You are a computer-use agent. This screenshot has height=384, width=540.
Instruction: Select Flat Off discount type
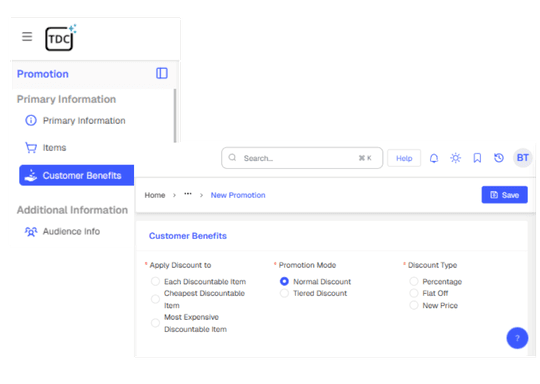(414, 293)
